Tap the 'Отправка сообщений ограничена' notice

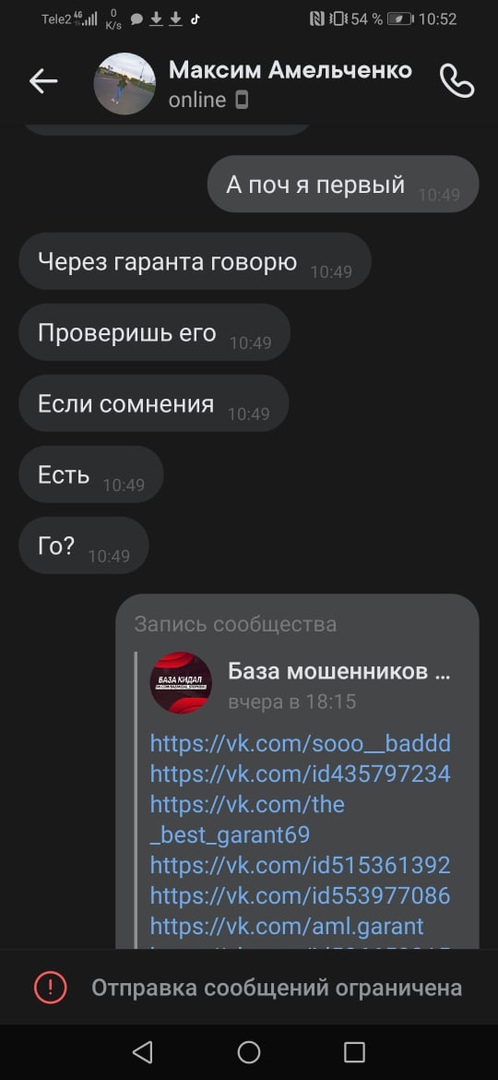[276, 988]
